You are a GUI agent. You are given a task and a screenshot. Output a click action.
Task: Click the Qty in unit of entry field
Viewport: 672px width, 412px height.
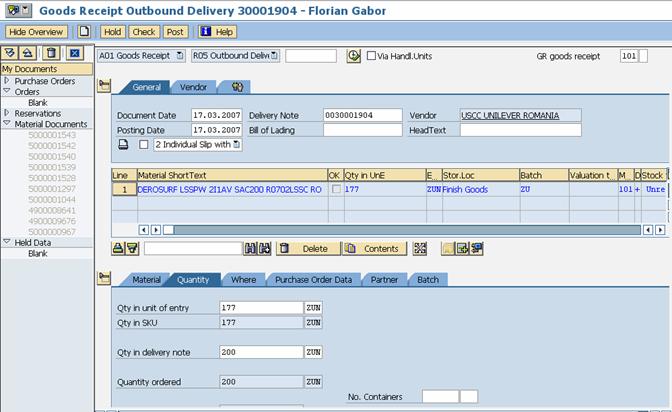pyautogui.click(x=260, y=308)
